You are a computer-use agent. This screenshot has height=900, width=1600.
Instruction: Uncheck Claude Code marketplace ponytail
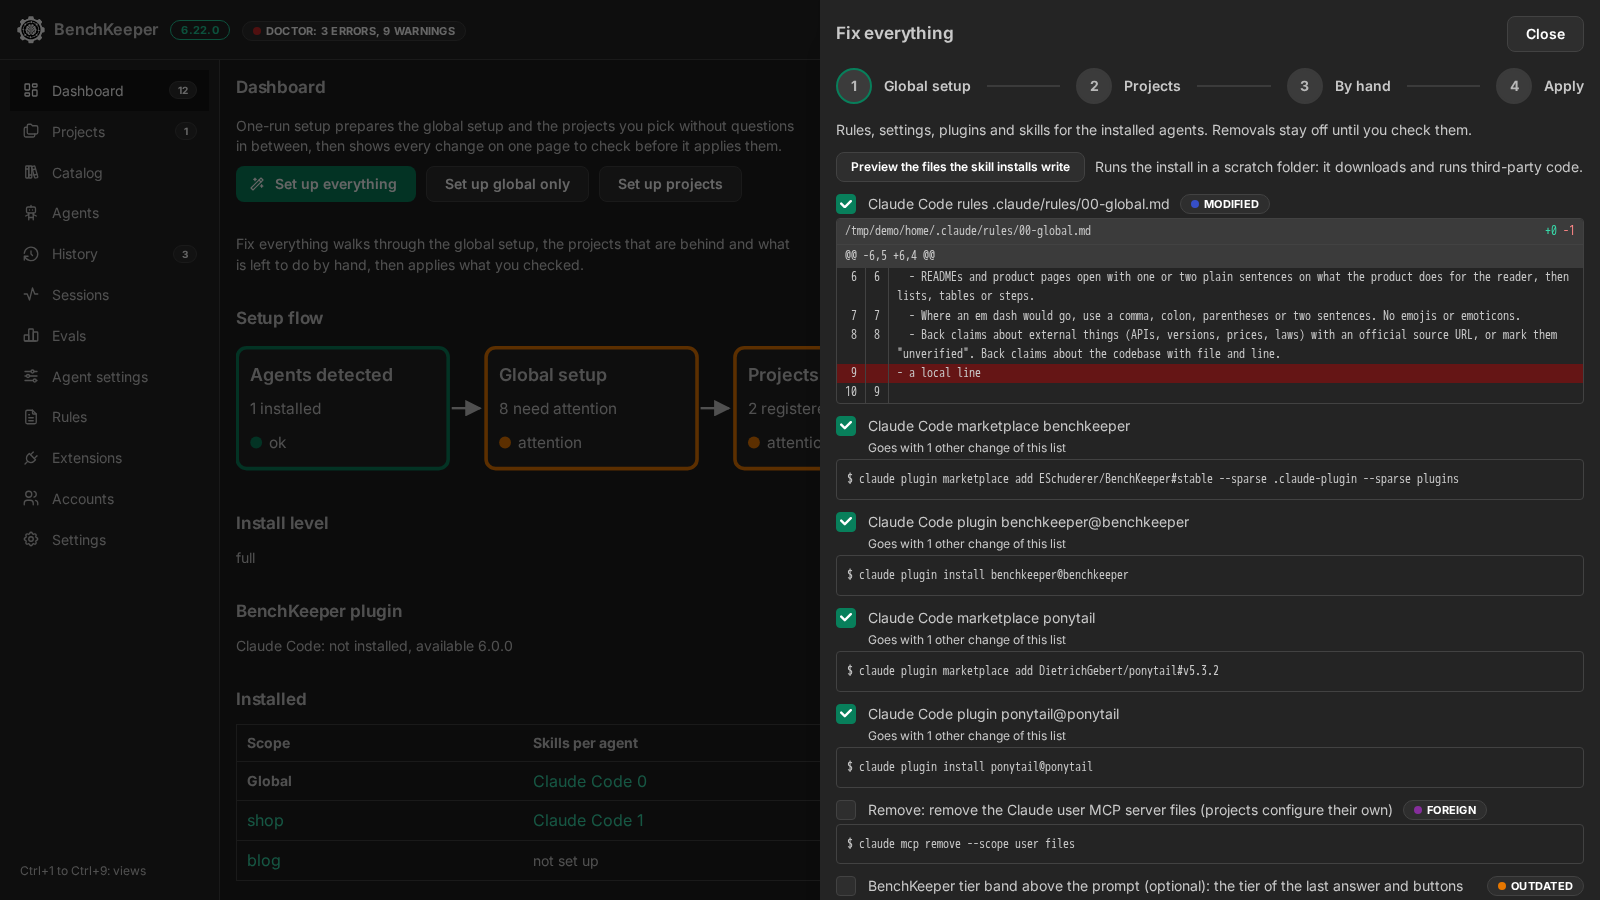click(x=846, y=618)
